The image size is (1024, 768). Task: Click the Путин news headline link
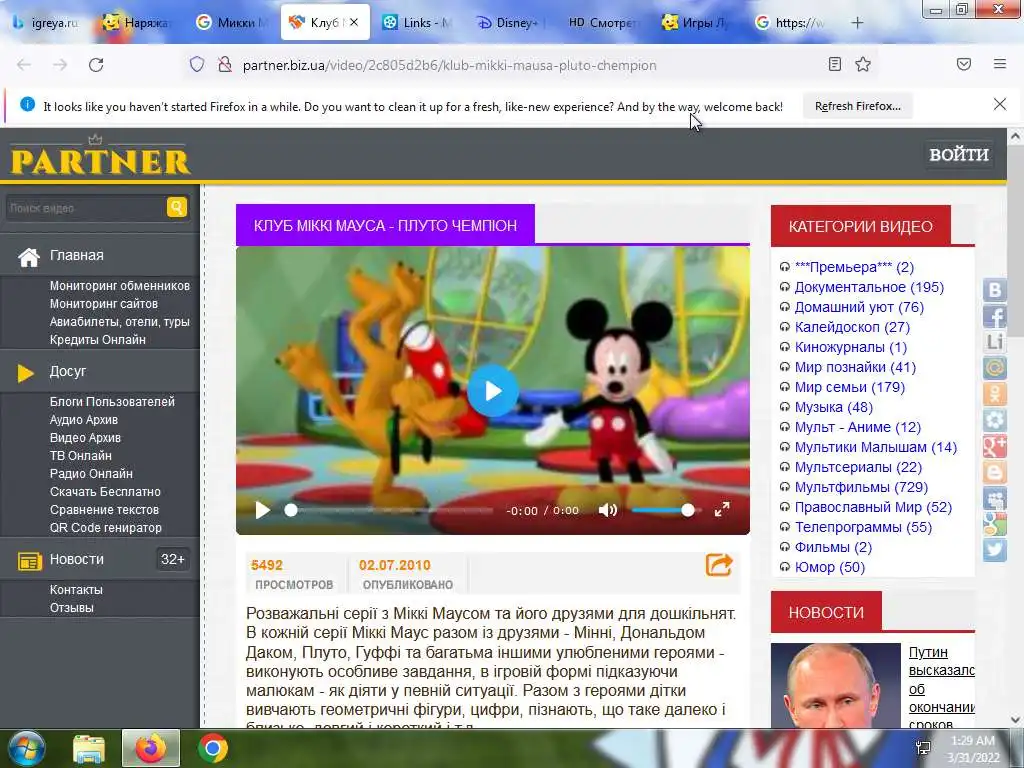coord(941,686)
